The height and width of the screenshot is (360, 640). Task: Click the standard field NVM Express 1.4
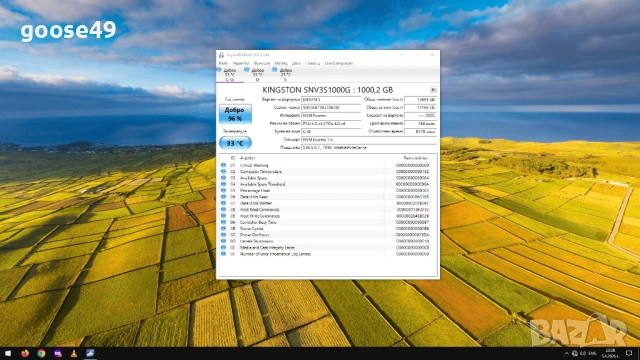coord(369,140)
